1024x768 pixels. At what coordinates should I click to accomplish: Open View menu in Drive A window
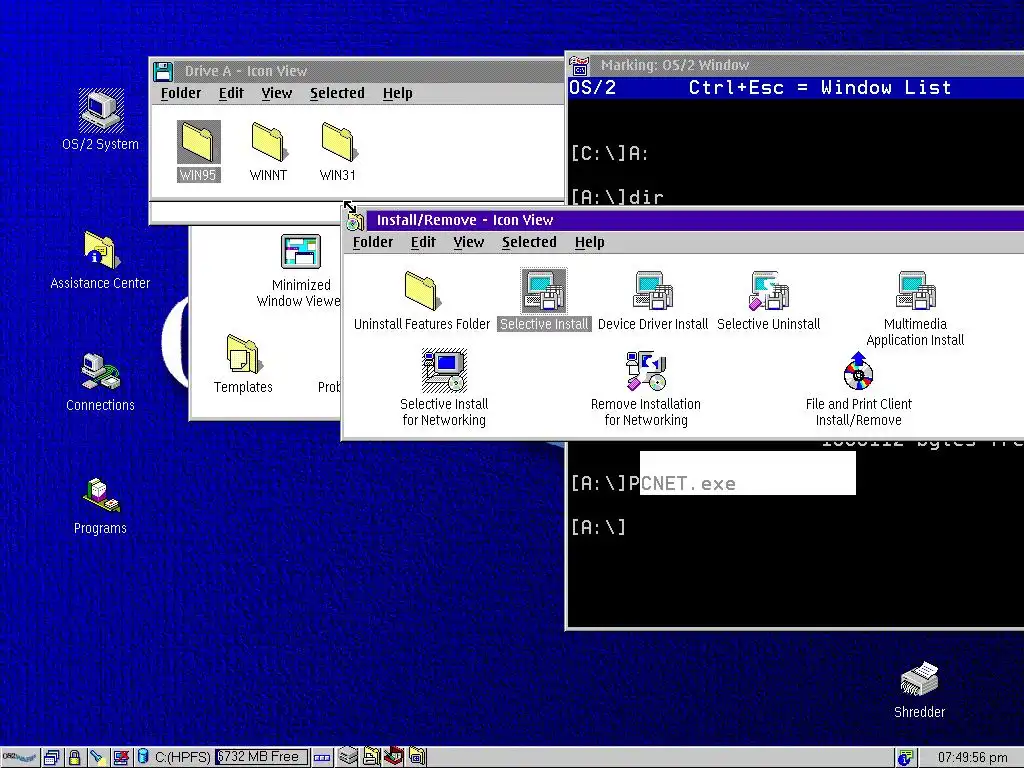pyautogui.click(x=277, y=93)
